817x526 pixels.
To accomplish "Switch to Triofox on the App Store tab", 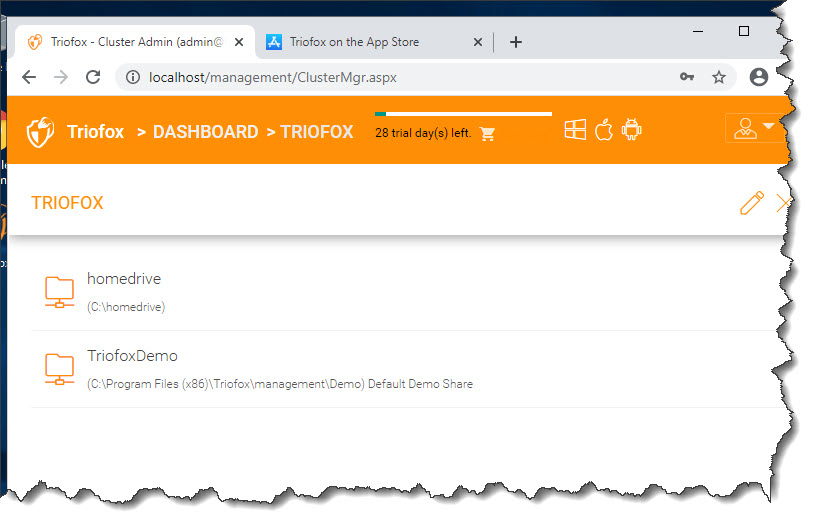I will tap(373, 42).
